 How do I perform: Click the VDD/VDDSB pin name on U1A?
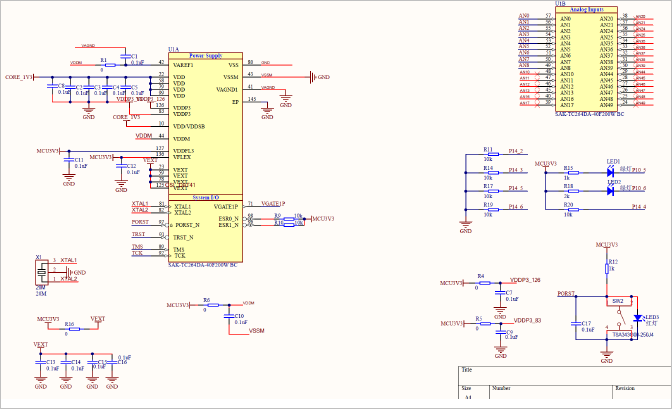[x=189, y=126]
